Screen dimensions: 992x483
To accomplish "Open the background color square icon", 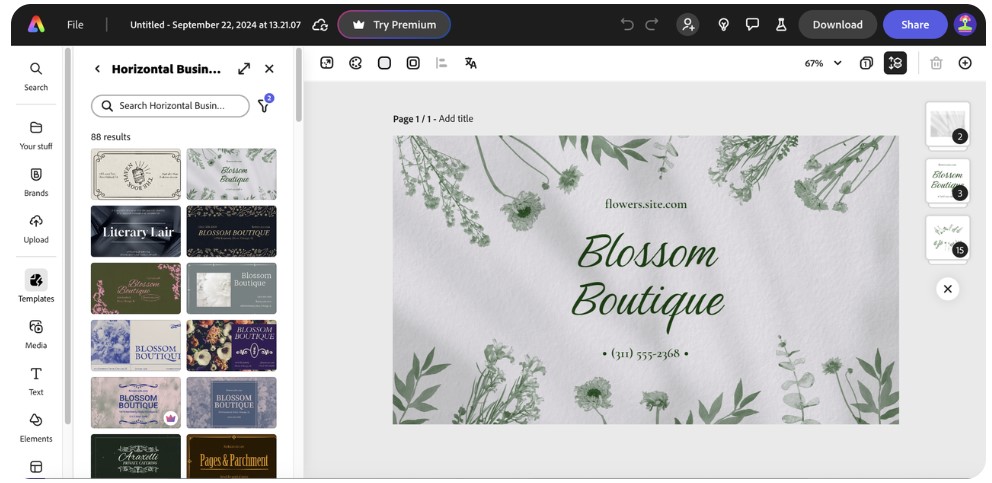I will pos(384,63).
